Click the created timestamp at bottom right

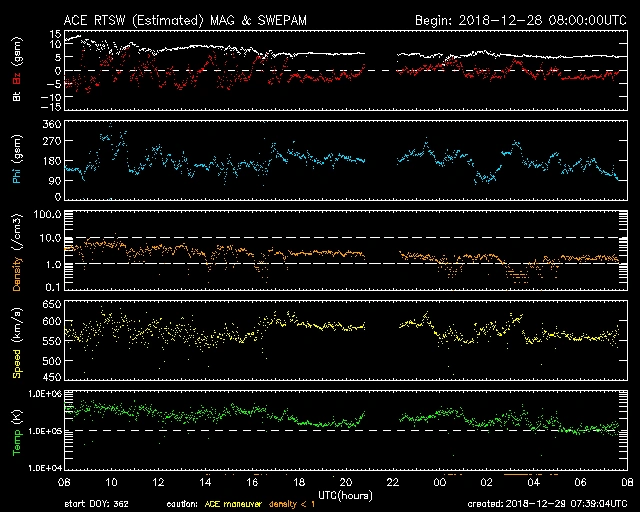[x=552, y=504]
